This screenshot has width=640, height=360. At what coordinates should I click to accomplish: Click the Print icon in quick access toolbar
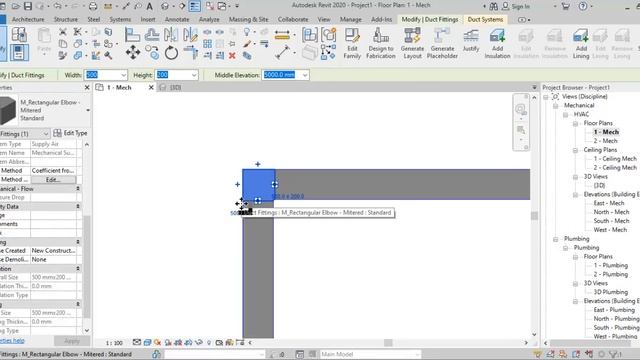click(93, 6)
